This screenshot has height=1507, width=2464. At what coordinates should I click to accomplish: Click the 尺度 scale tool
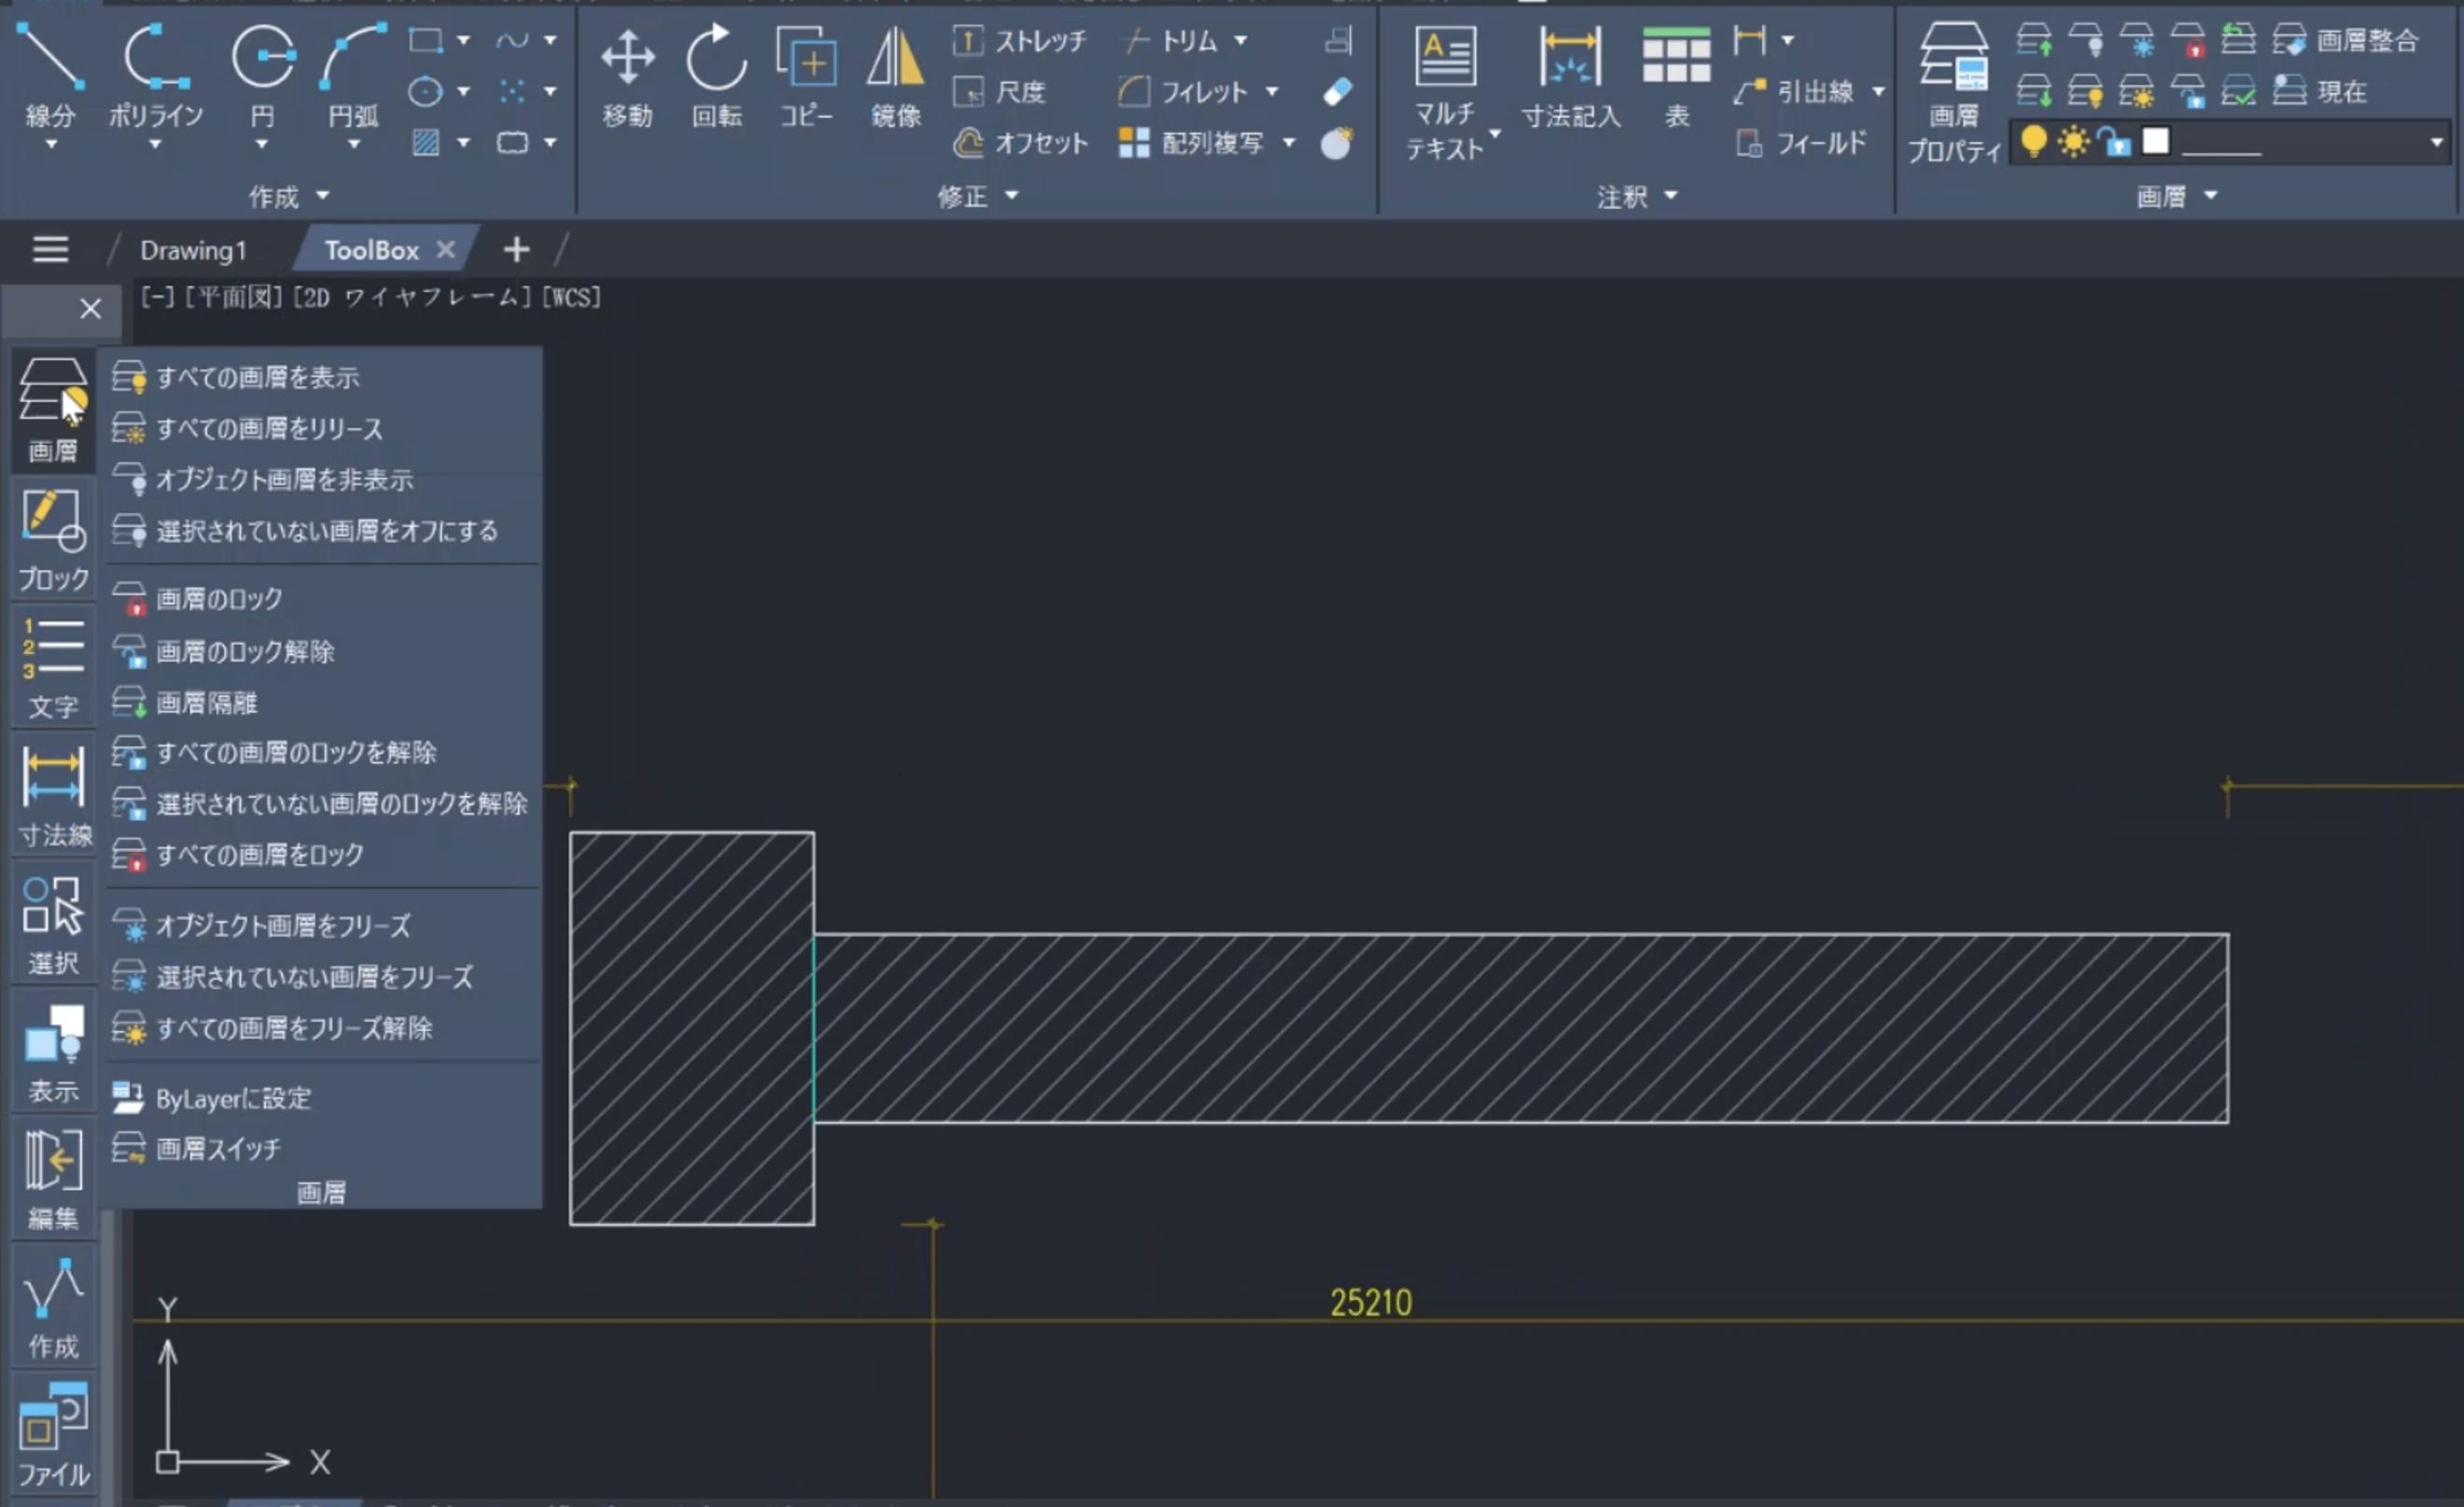[999, 92]
